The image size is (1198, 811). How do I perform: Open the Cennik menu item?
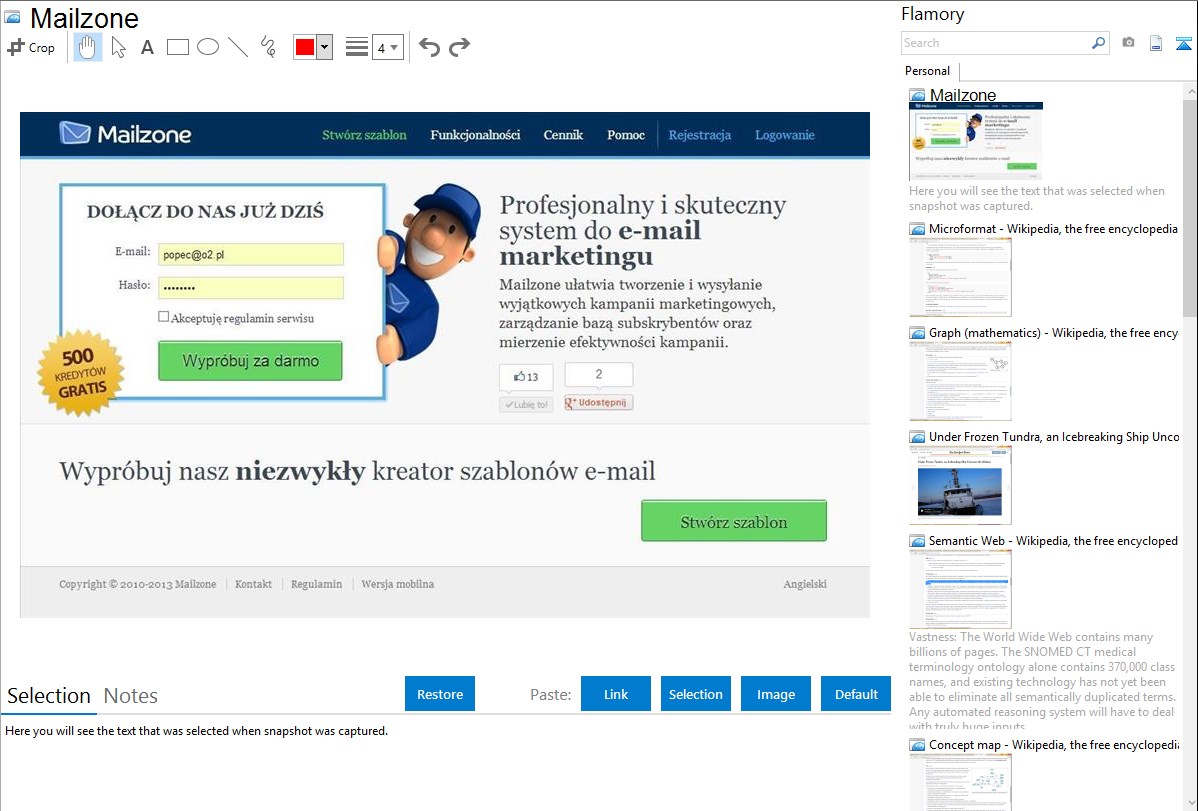click(563, 135)
